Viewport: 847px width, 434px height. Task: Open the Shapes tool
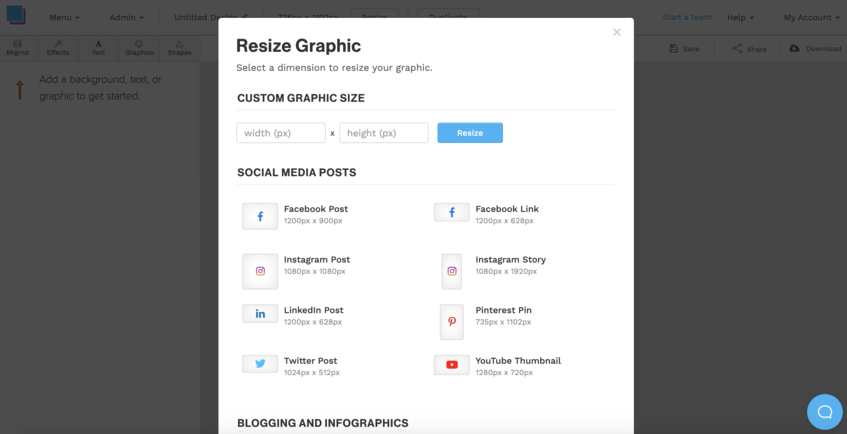(179, 48)
